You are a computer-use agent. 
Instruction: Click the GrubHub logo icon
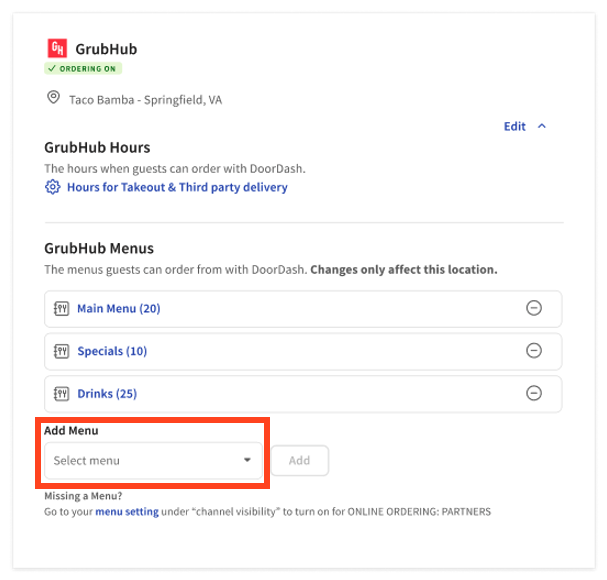(x=57, y=48)
